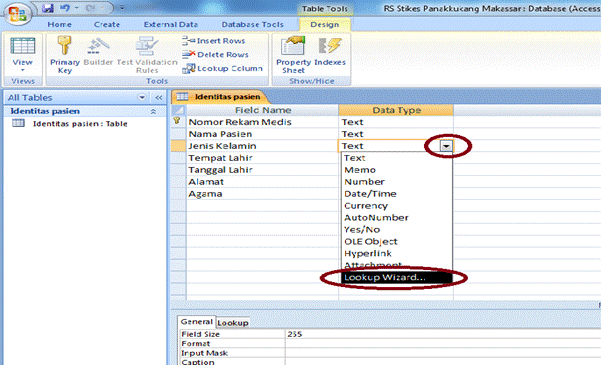The height and width of the screenshot is (365, 601).
Task: Click Lookup Column in Tools group
Action: coord(223,68)
